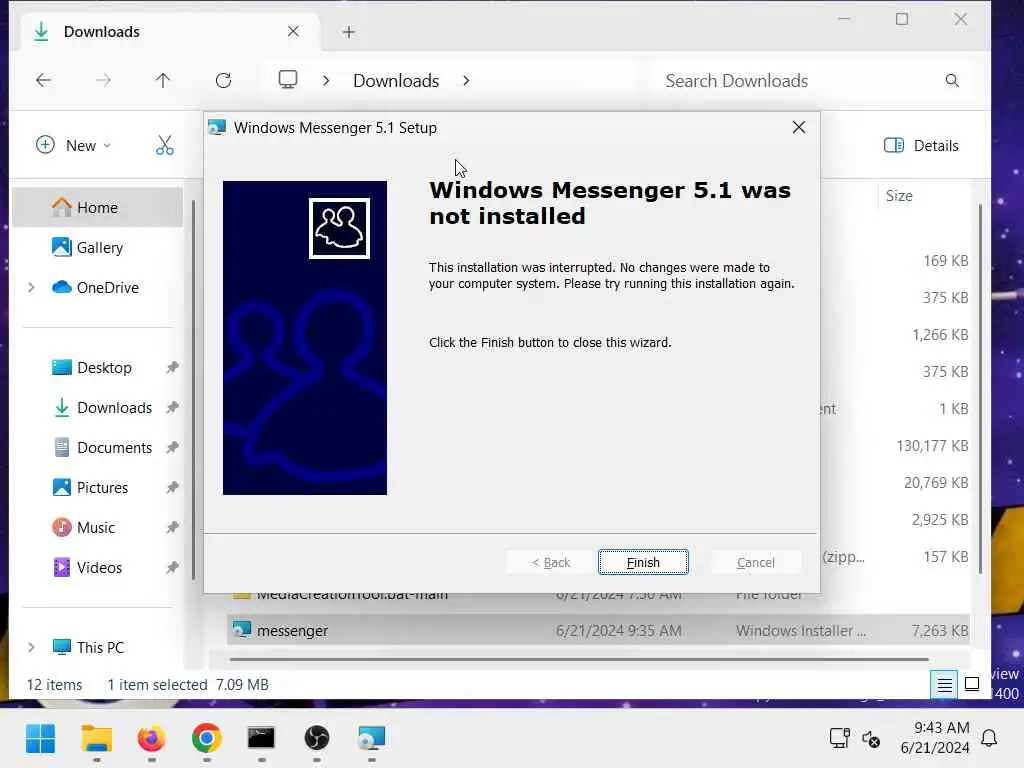
Task: Click the 7,263 KB size cell
Action: click(940, 630)
